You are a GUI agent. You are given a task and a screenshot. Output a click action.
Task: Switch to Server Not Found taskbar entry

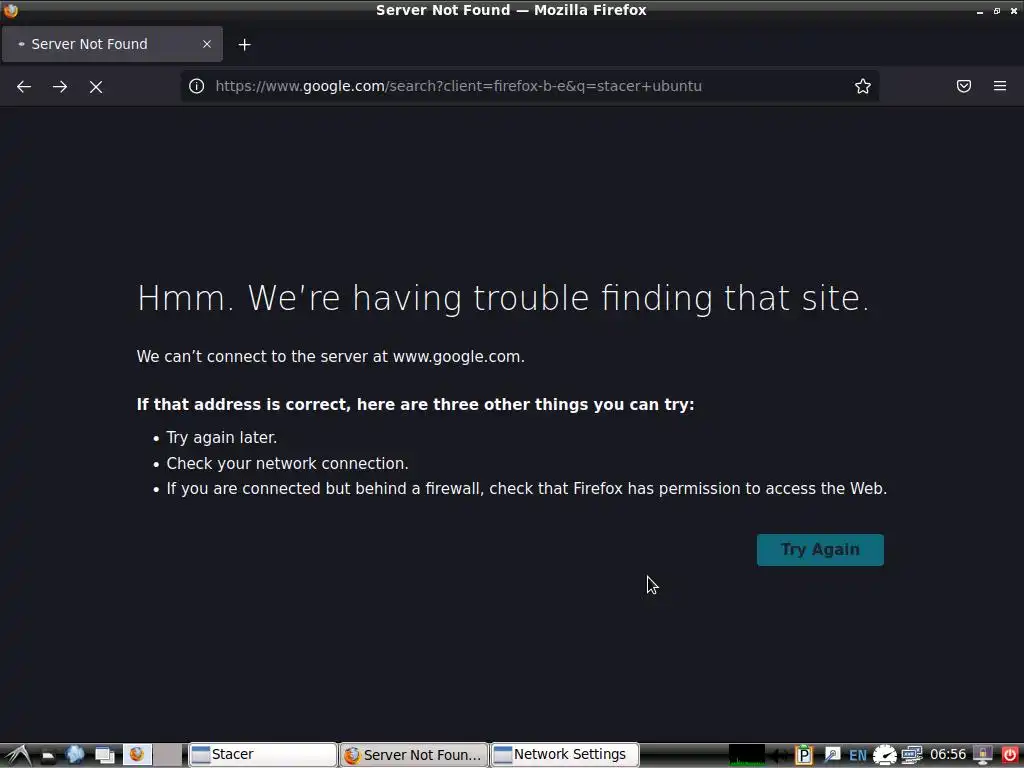(414, 755)
